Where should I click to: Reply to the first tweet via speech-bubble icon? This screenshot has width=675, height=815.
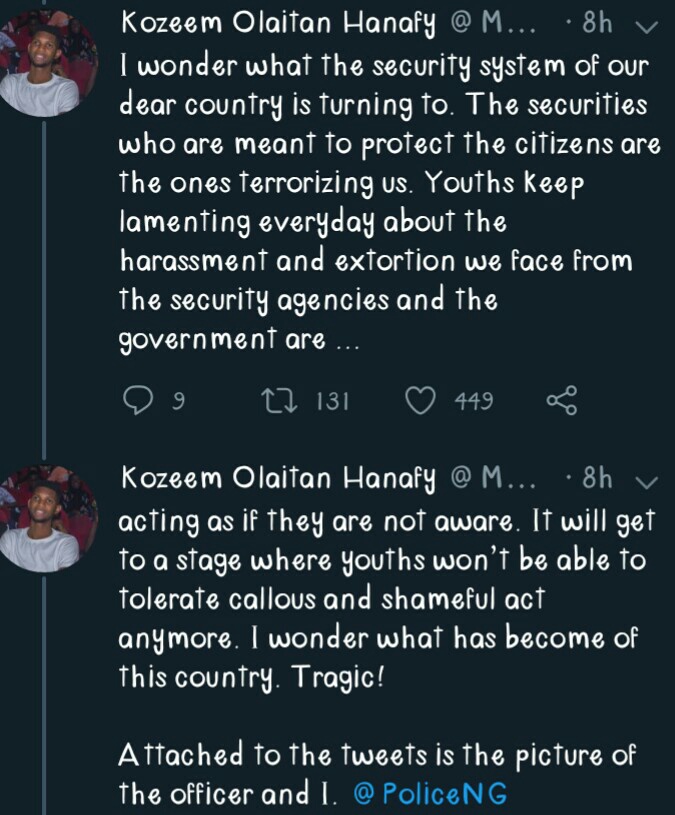tap(135, 402)
